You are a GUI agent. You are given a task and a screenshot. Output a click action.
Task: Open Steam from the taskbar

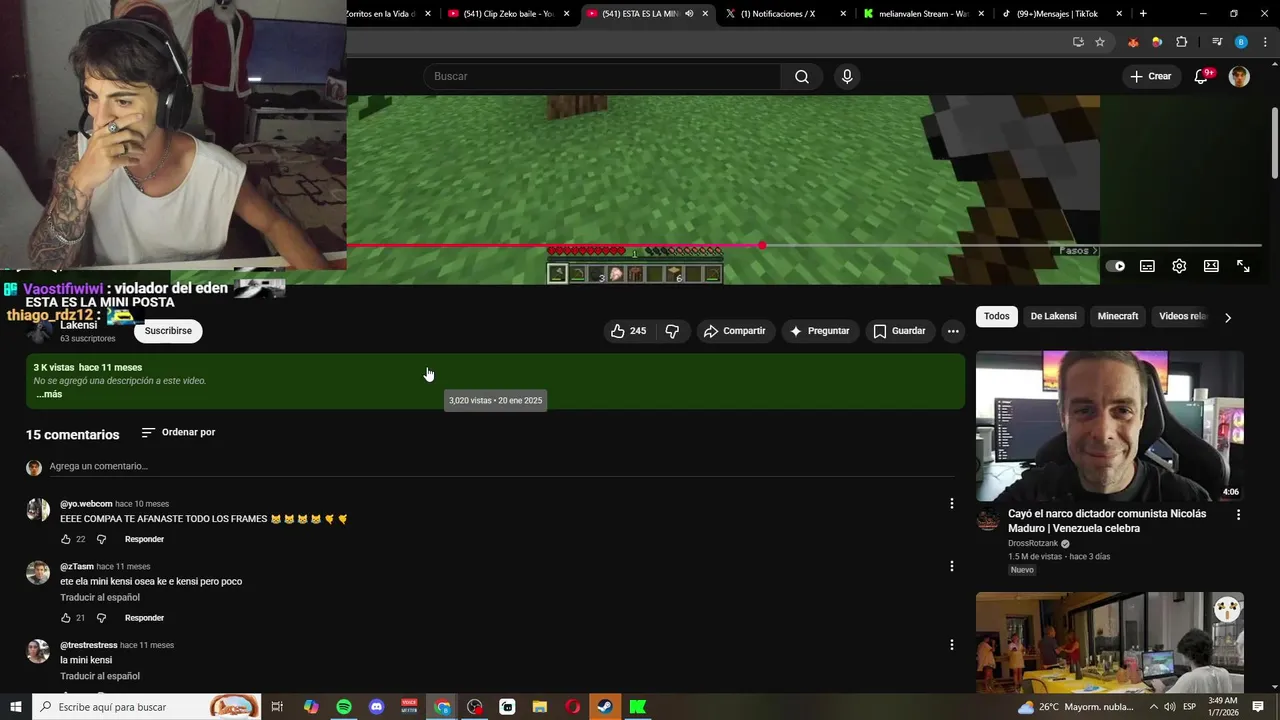(605, 707)
